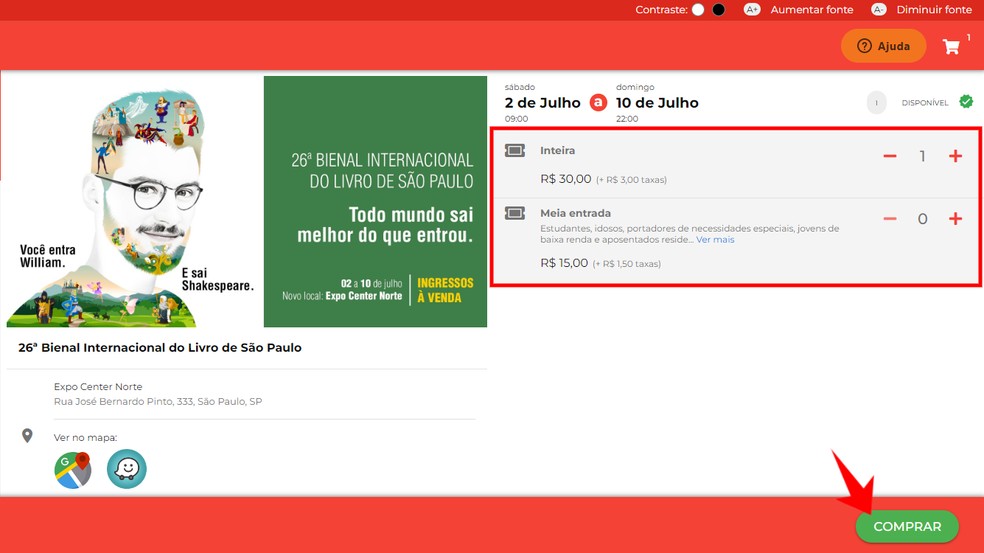Decrease Meia entrada ticket quantity

tap(890, 218)
